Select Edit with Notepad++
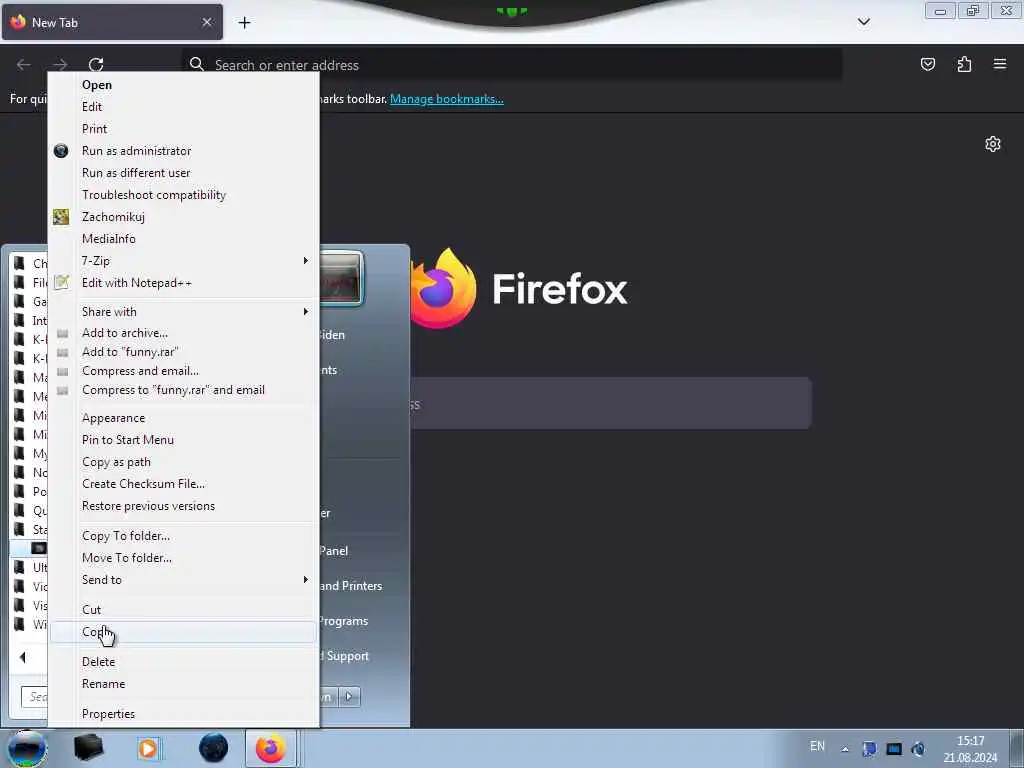This screenshot has height=768, width=1024. [184, 283]
